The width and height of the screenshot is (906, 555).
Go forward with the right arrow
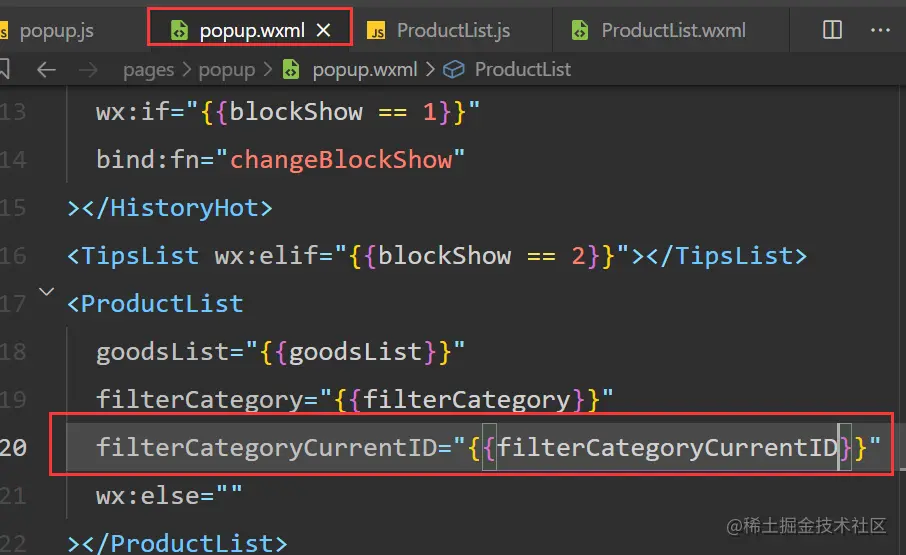88,70
